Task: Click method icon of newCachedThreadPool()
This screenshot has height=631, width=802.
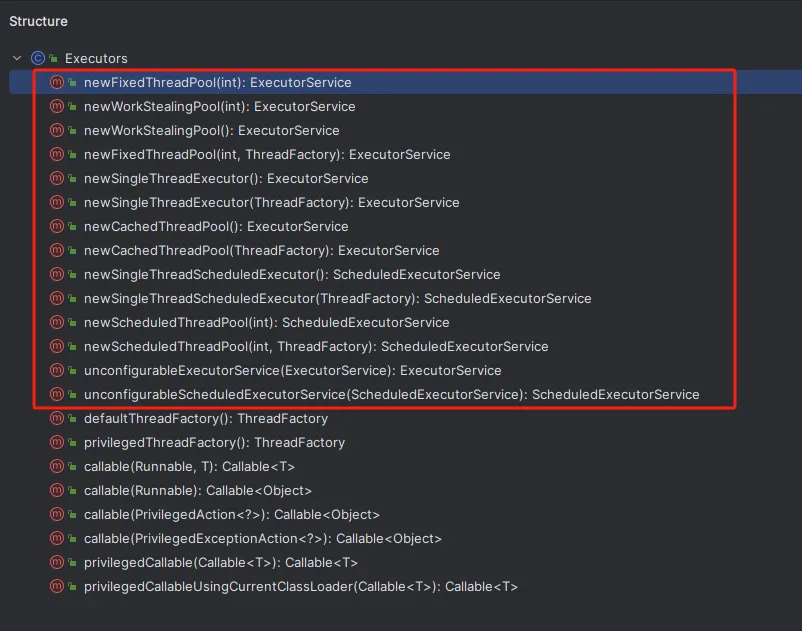Action: tap(57, 227)
